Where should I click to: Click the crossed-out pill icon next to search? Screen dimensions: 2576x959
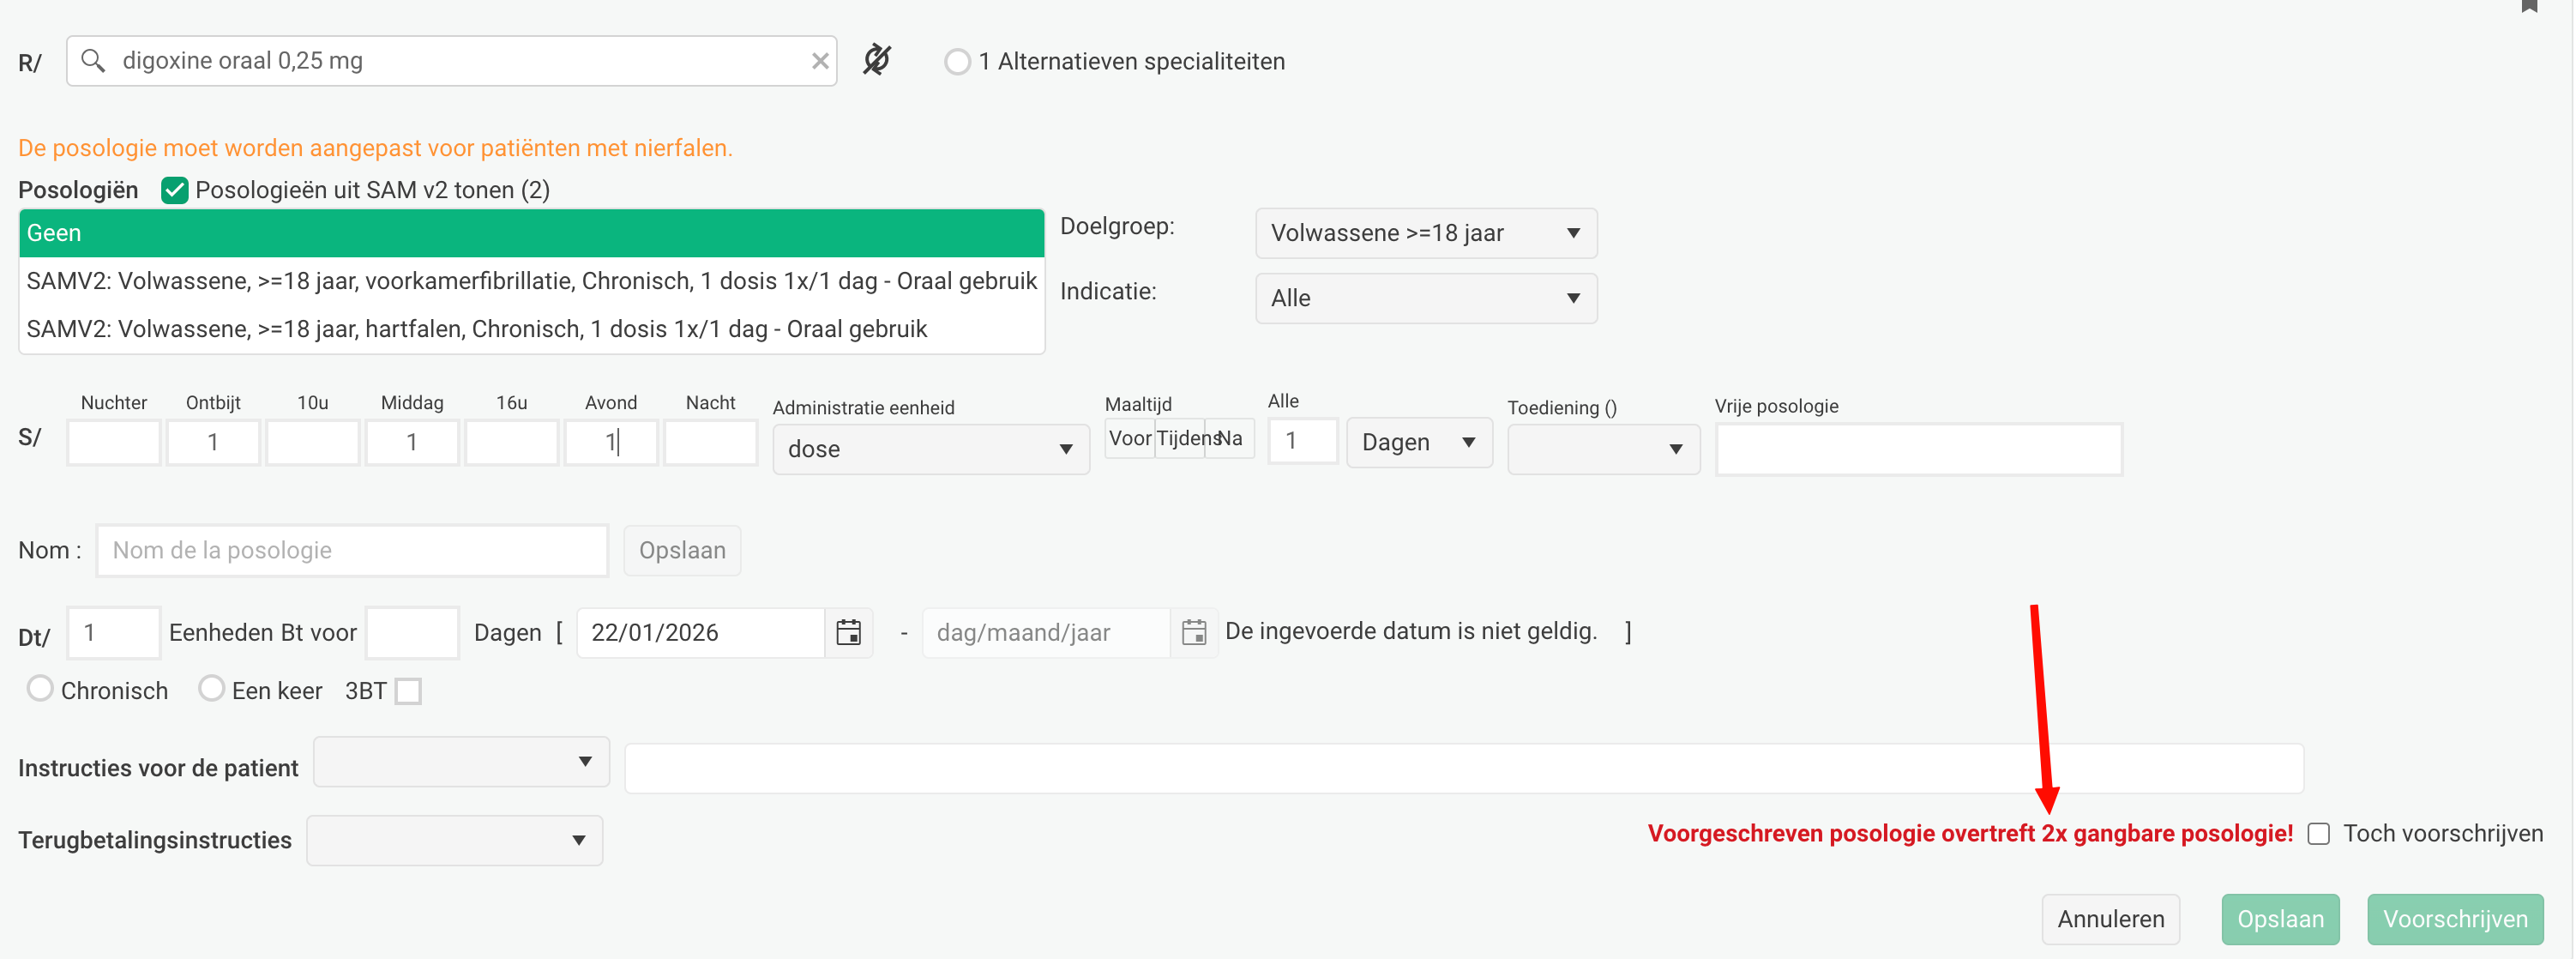click(x=877, y=60)
